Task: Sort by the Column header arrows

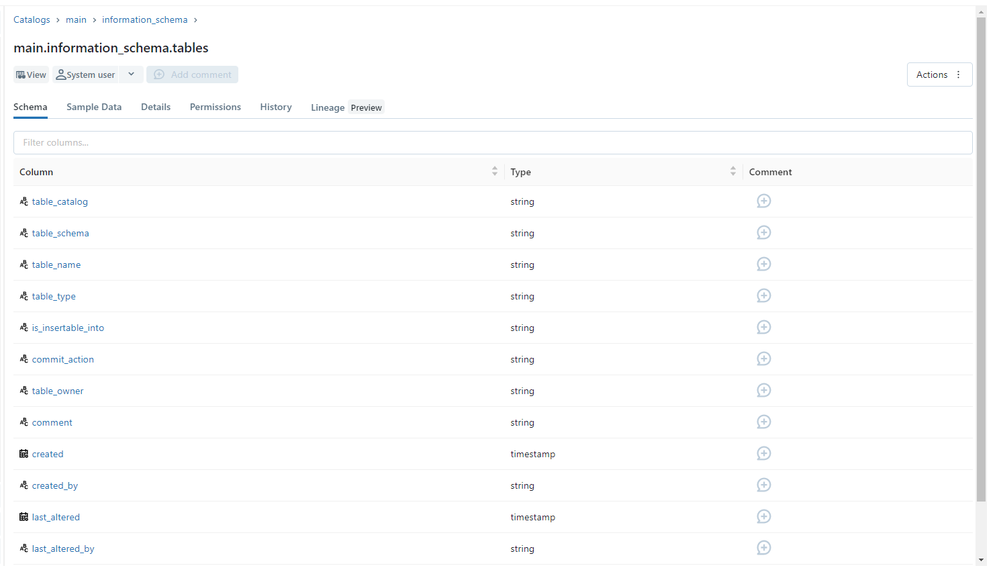Action: pyautogui.click(x=494, y=172)
